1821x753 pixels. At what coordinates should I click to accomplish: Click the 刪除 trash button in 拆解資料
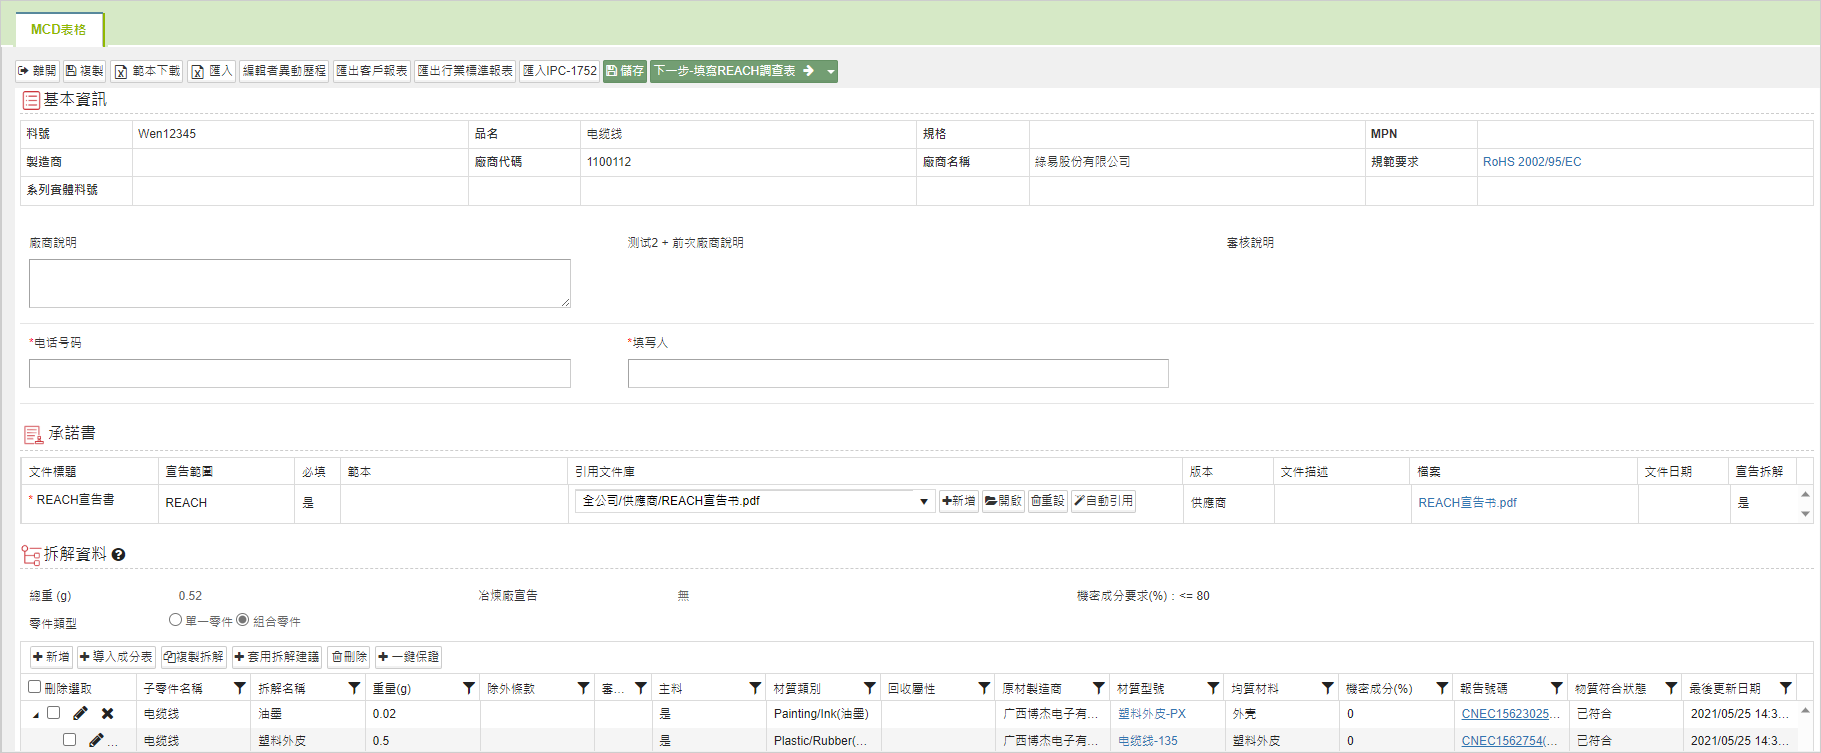(349, 657)
